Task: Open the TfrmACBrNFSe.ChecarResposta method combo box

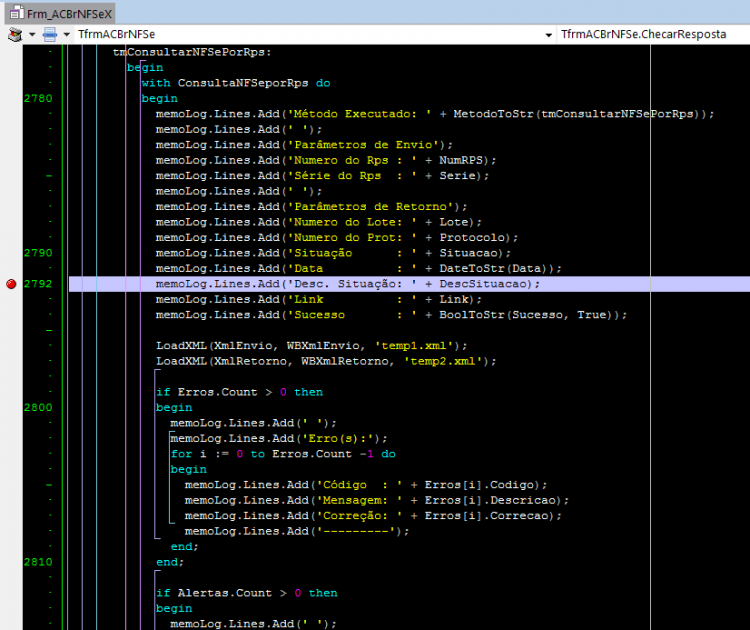Action: (653, 34)
